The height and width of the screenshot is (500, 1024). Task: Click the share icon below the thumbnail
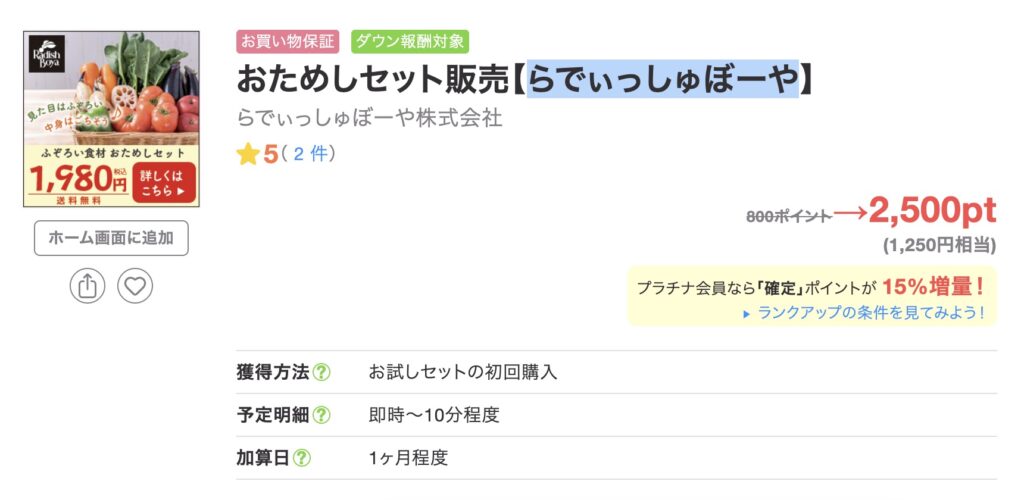point(87,286)
